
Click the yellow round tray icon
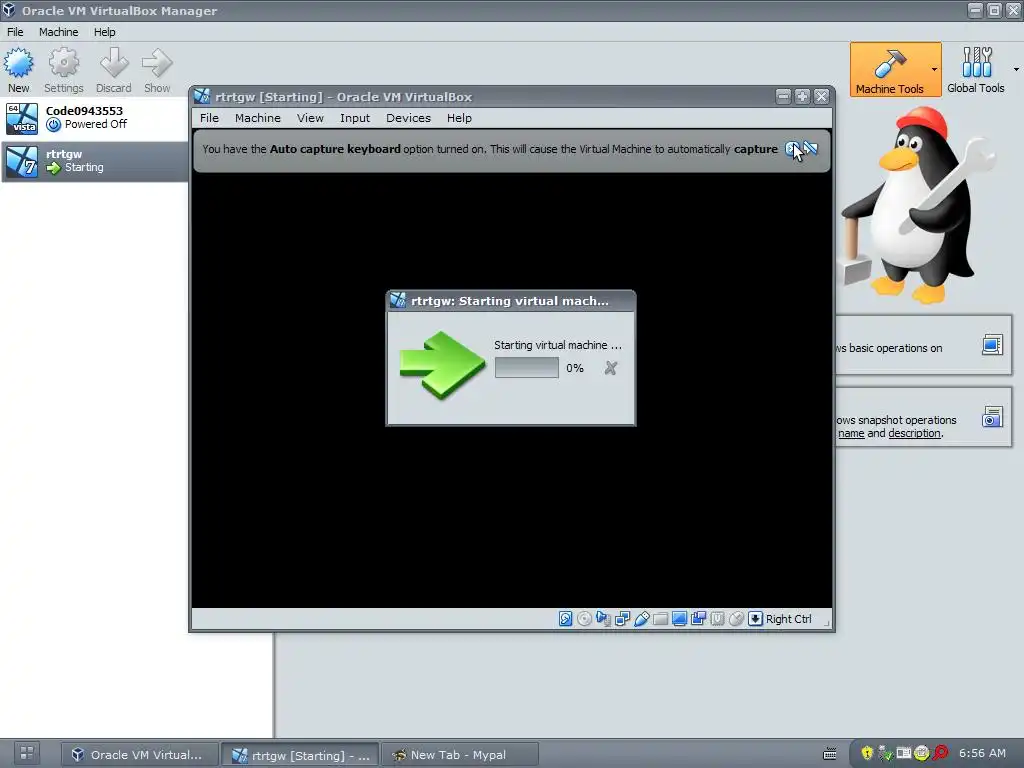tap(921, 753)
